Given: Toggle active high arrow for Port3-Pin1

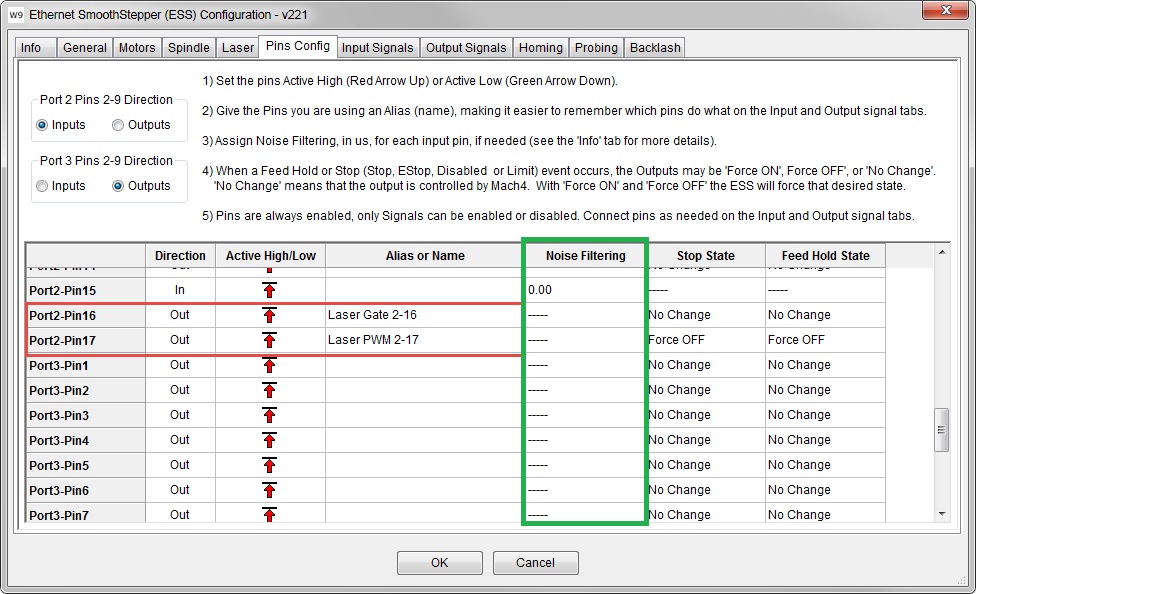Looking at the screenshot, I should [x=269, y=365].
